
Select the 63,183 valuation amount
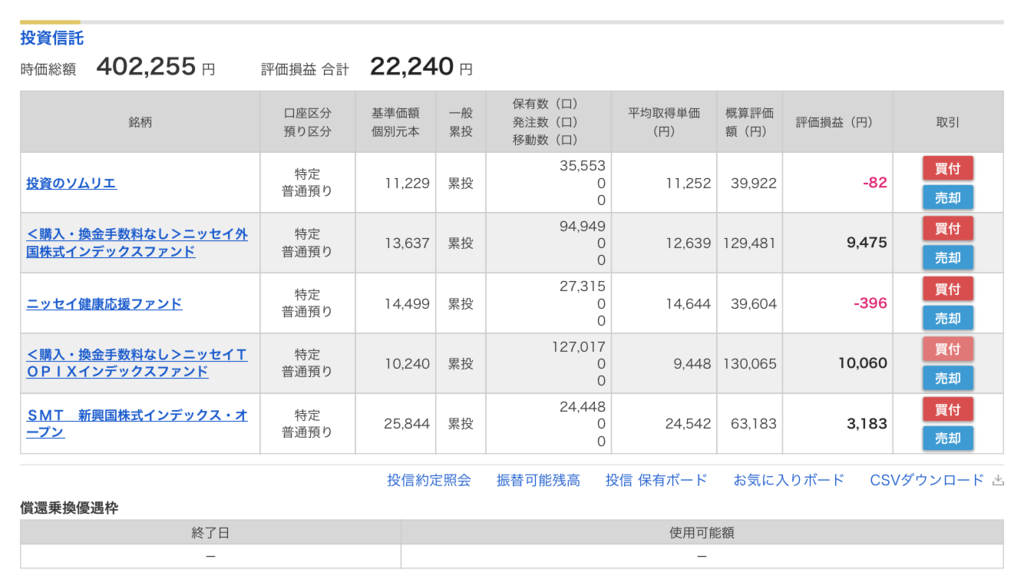(754, 424)
